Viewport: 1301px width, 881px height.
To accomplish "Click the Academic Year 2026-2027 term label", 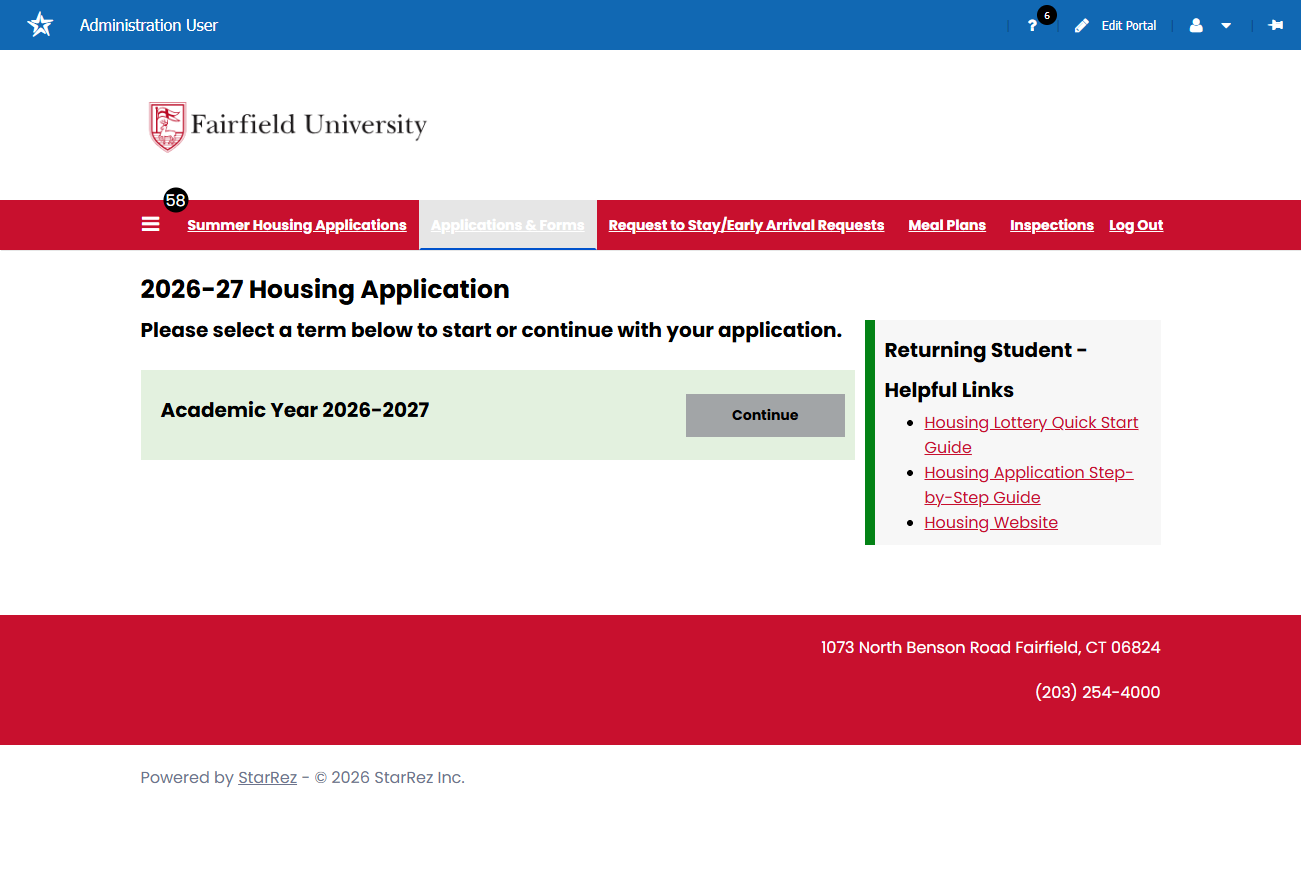I will 295,410.
